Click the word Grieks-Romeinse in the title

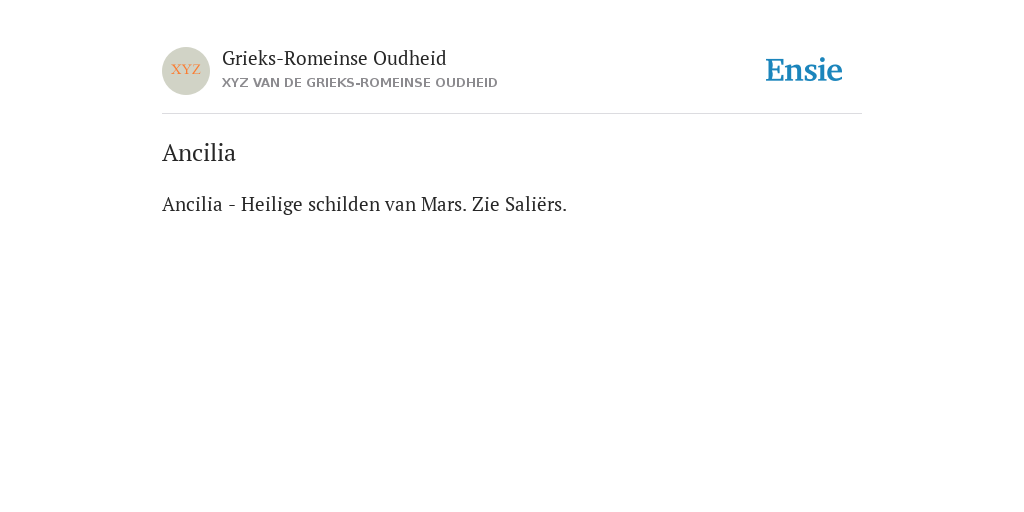[295, 59]
